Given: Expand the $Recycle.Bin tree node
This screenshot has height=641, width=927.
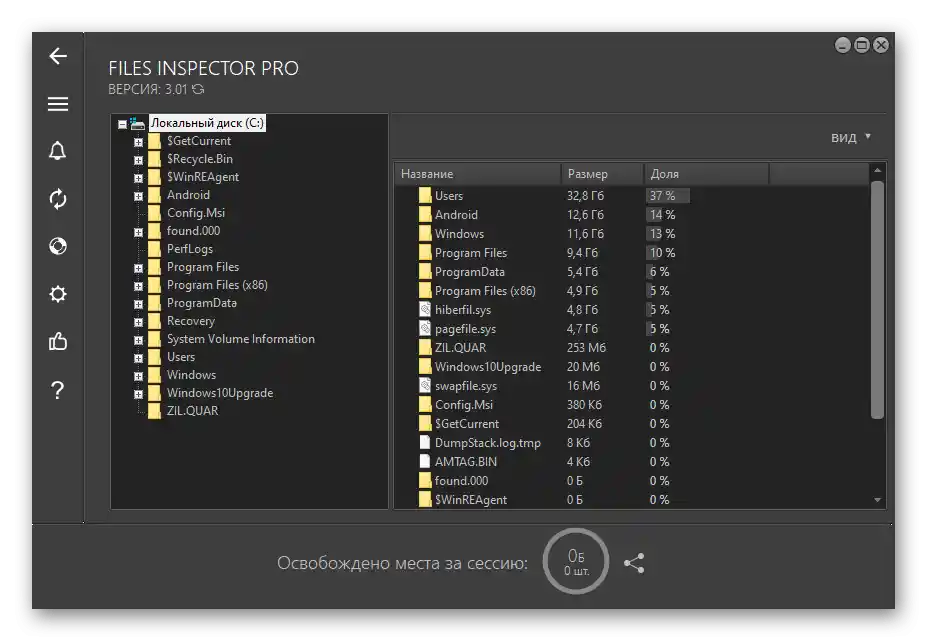Looking at the screenshot, I should 138,160.
